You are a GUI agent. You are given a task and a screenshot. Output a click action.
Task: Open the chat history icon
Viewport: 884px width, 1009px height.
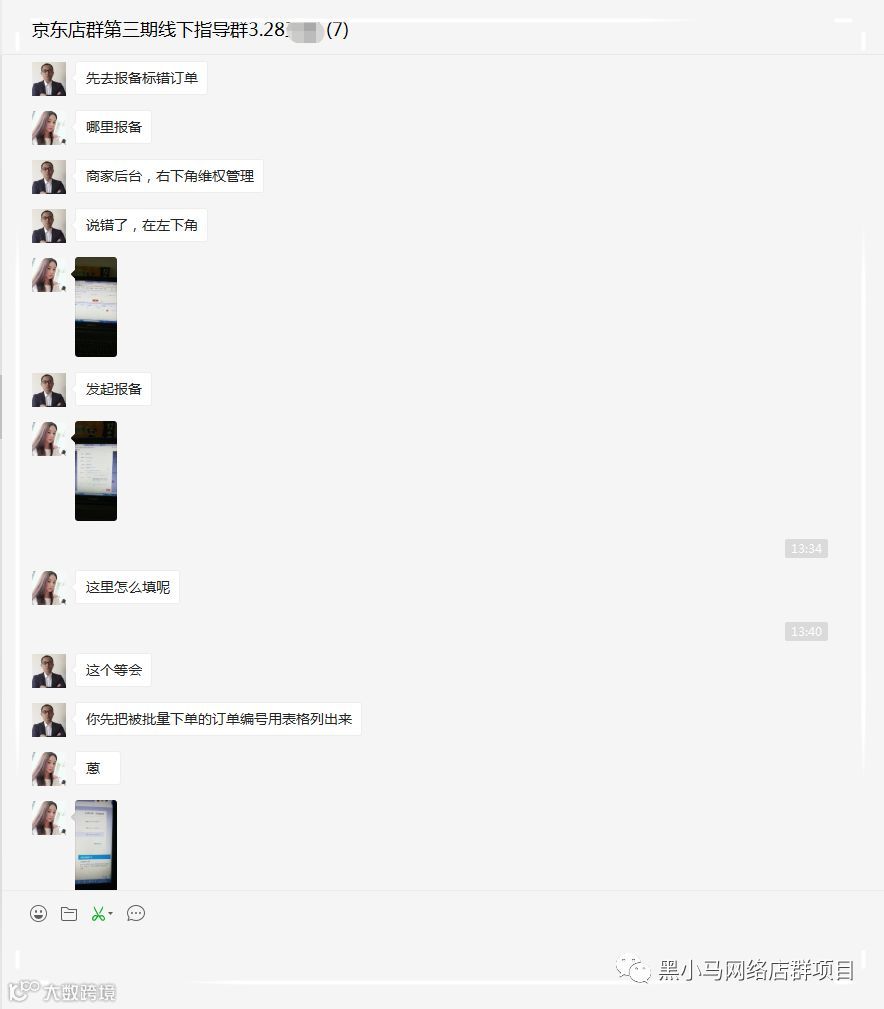coord(136,913)
